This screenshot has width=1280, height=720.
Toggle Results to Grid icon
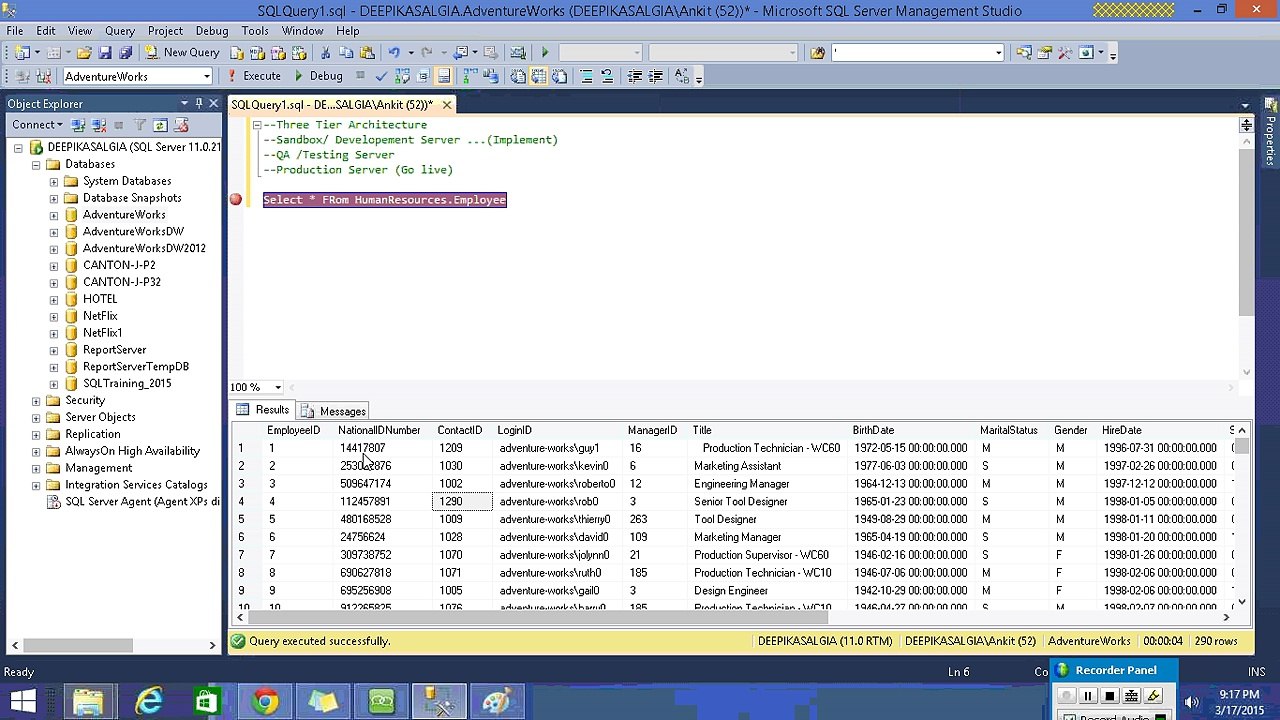(538, 76)
